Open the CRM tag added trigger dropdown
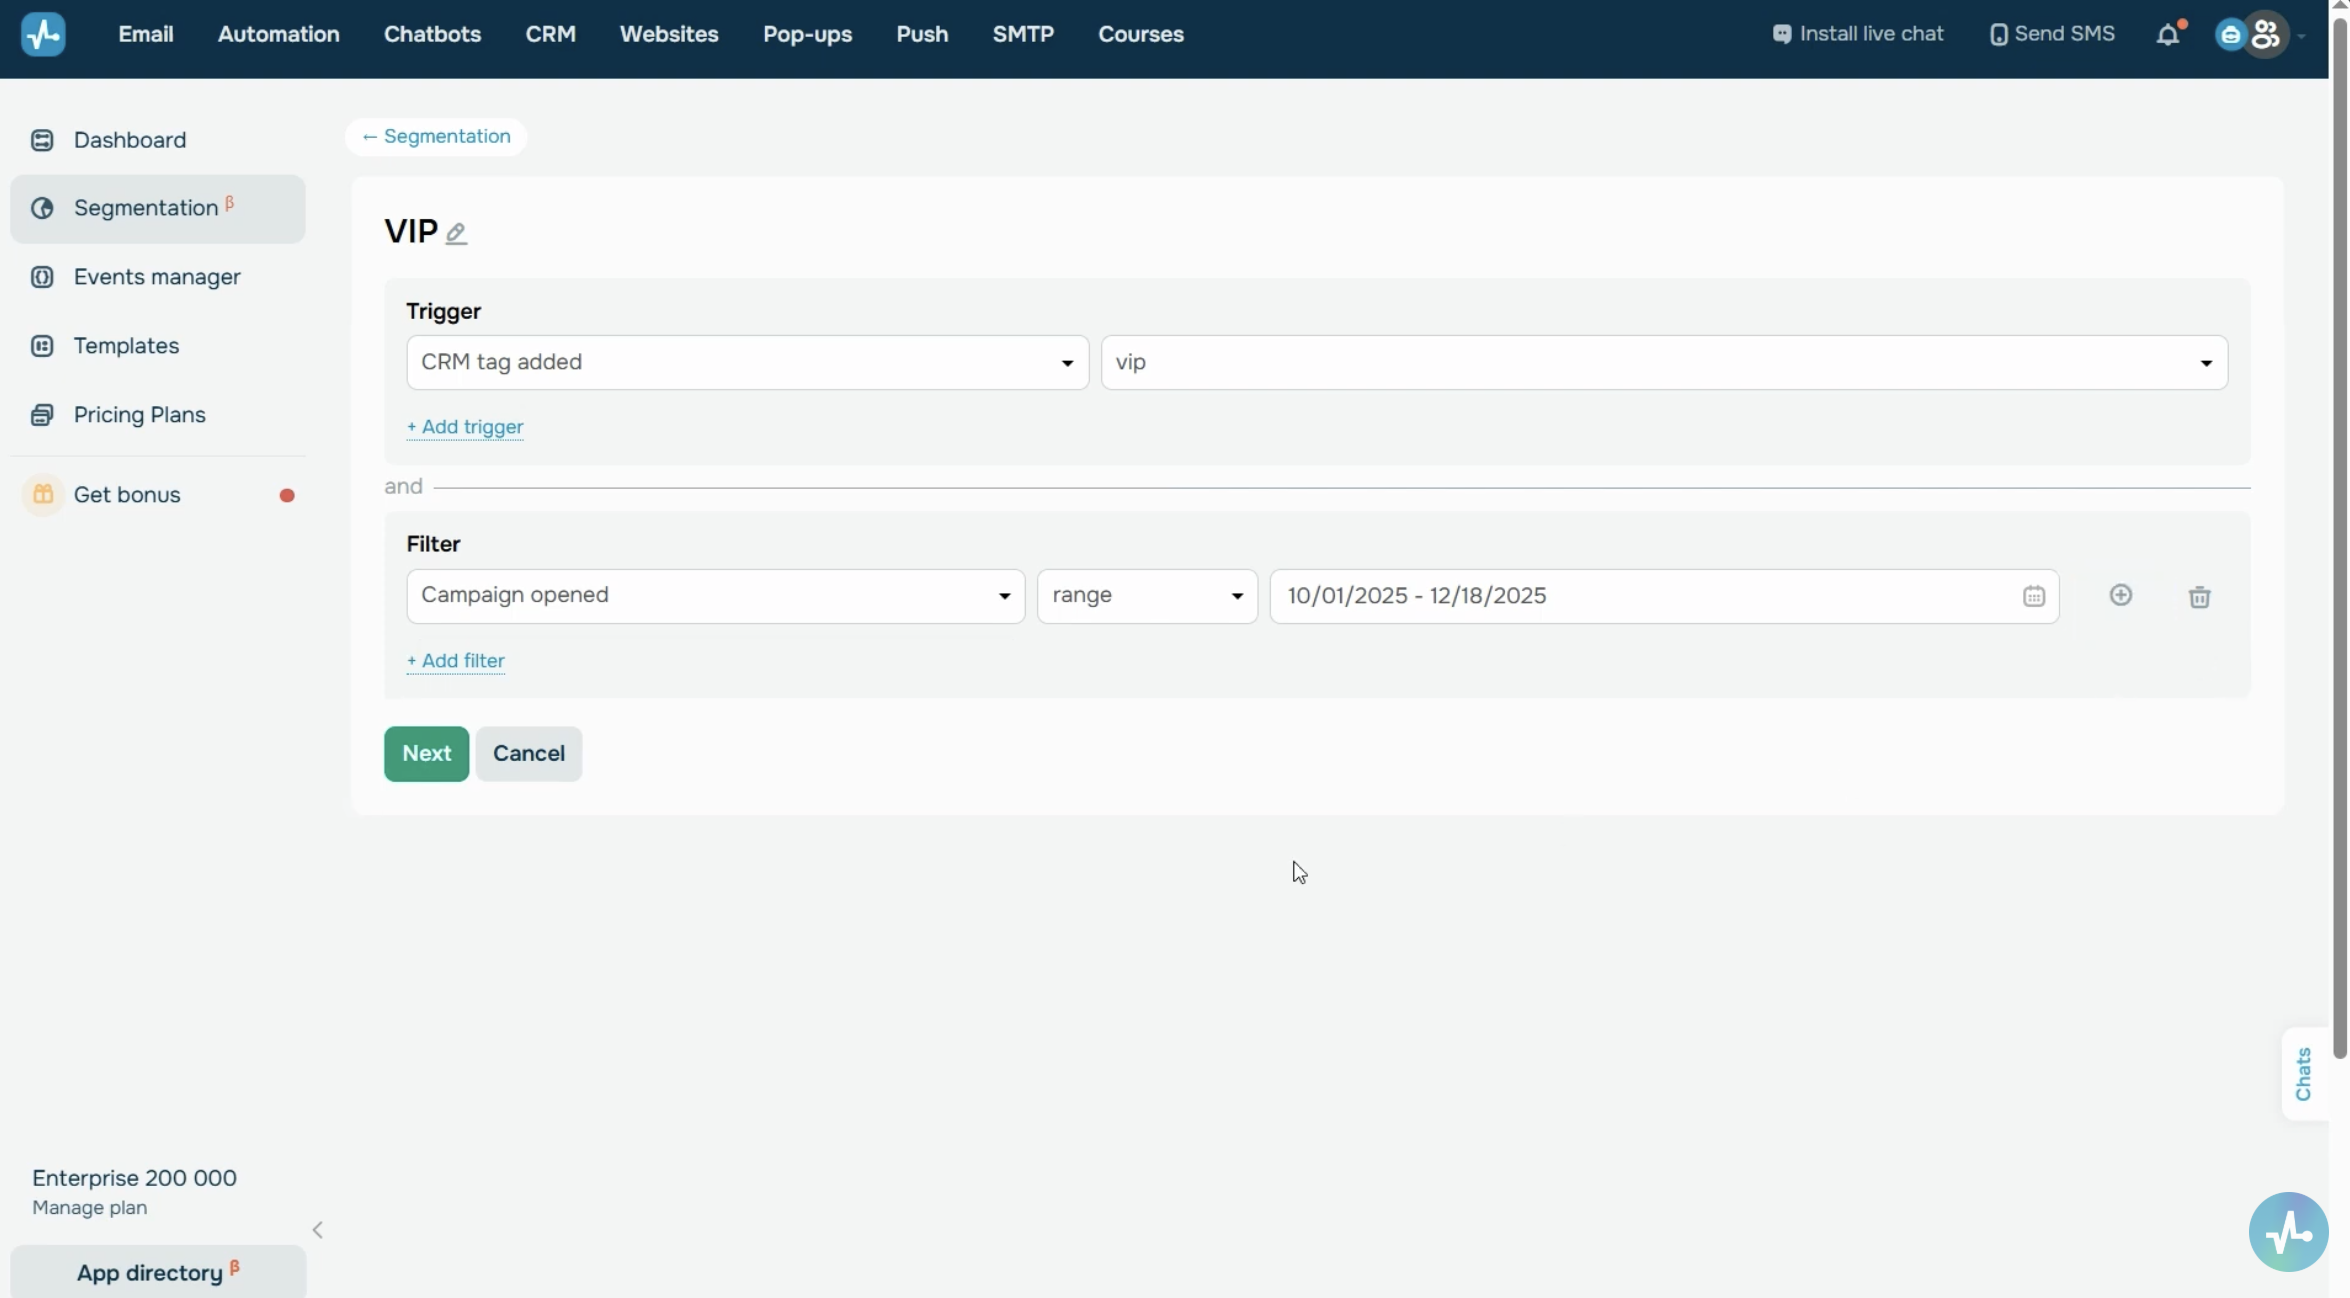The image size is (2350, 1298). pos(747,362)
